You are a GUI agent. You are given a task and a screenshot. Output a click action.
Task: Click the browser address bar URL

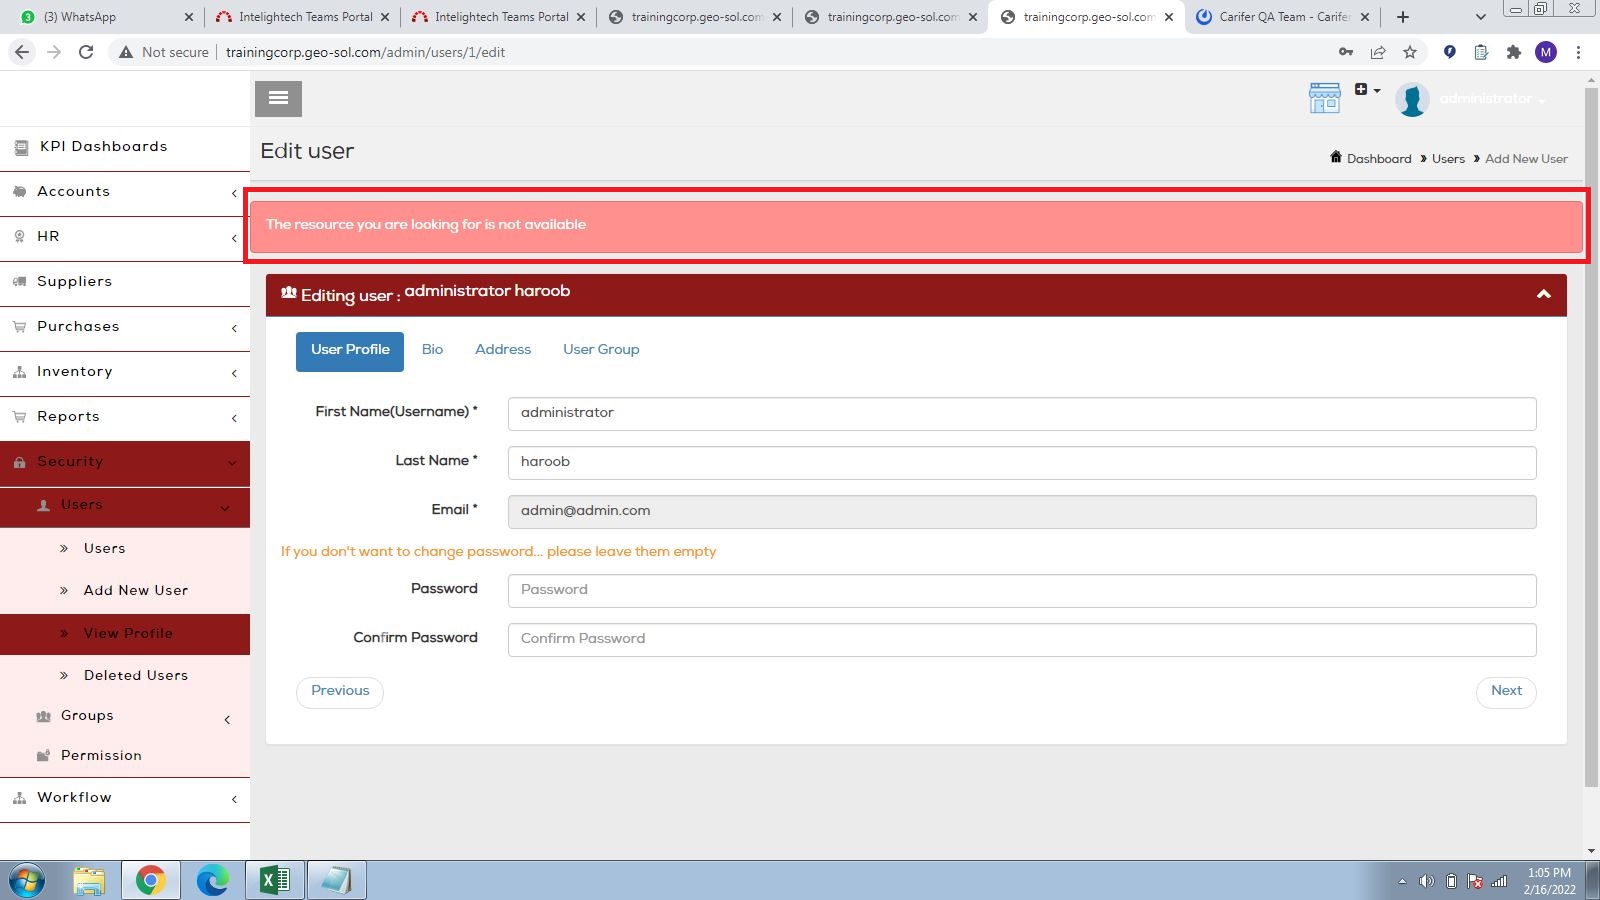coord(365,52)
